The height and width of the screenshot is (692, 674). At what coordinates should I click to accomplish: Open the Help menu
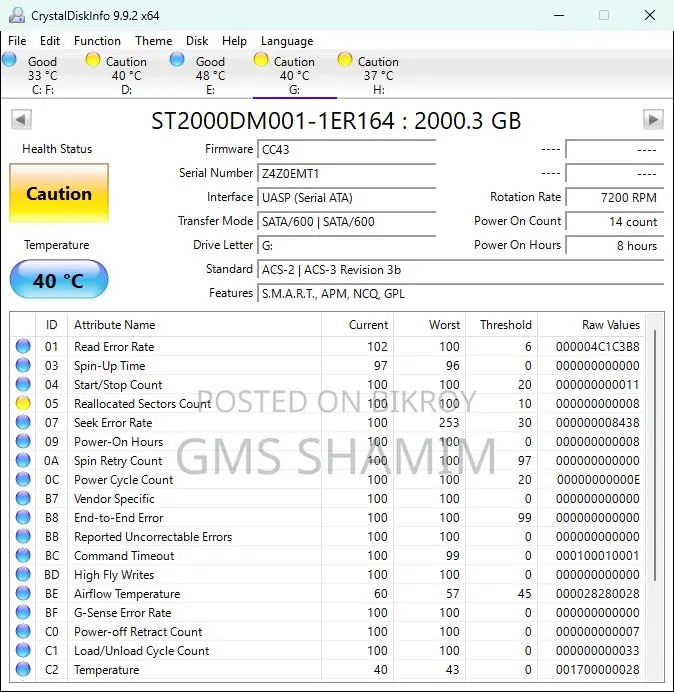pyautogui.click(x=234, y=41)
